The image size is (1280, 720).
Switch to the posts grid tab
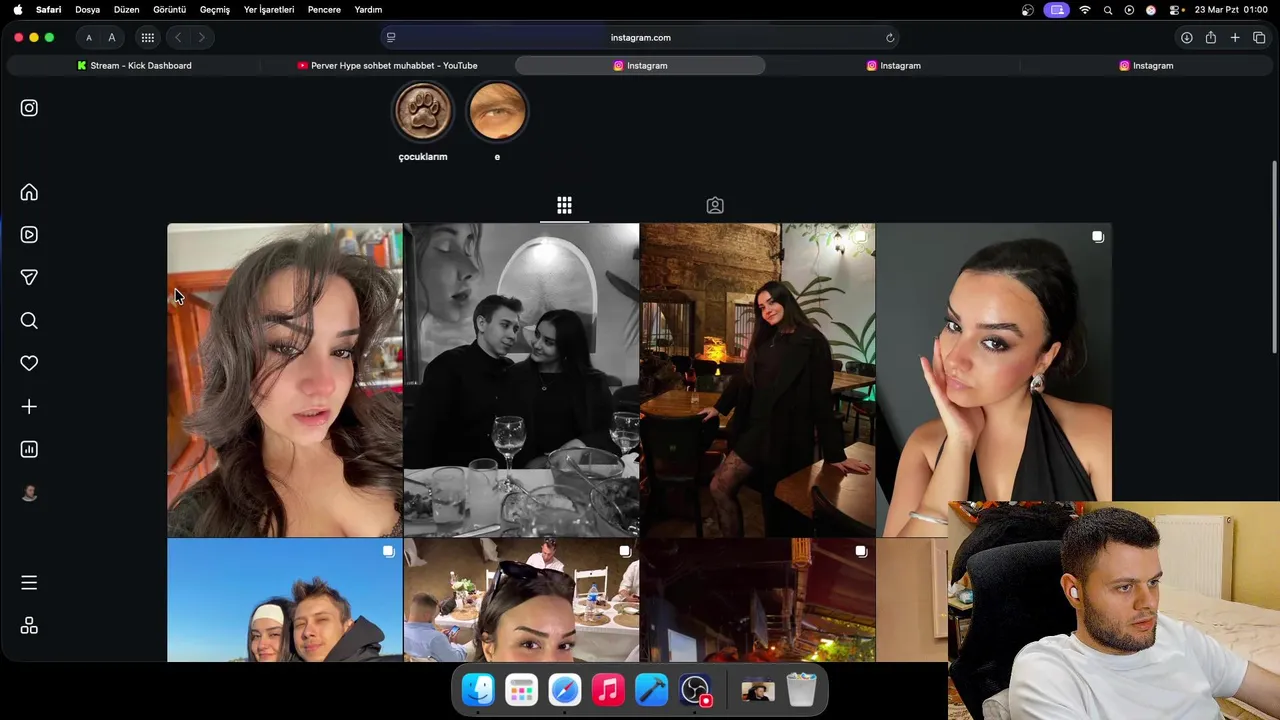[564, 205]
